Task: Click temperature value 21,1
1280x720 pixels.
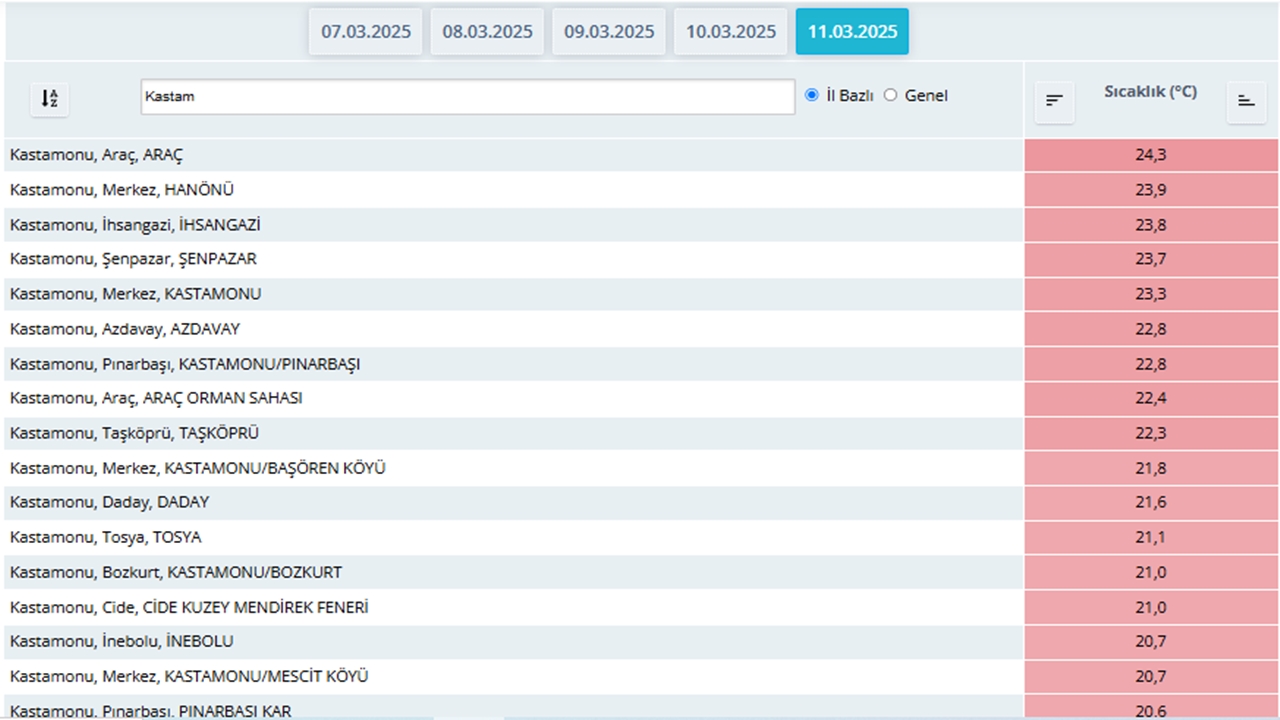Action: 1151,537
